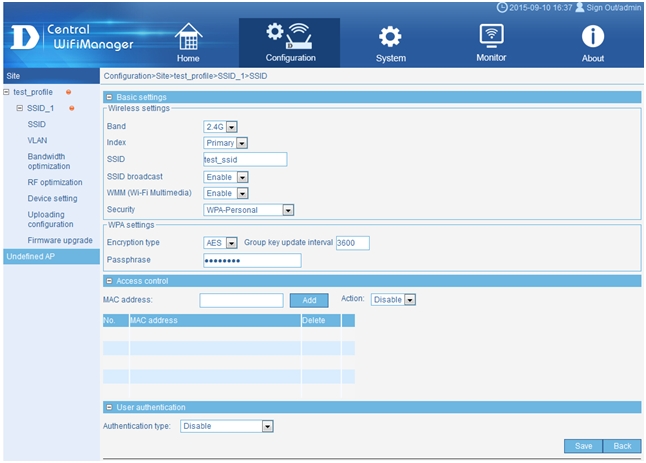Screen dimensions: 646x463
Task: Open the Home house icon
Action: point(188,37)
